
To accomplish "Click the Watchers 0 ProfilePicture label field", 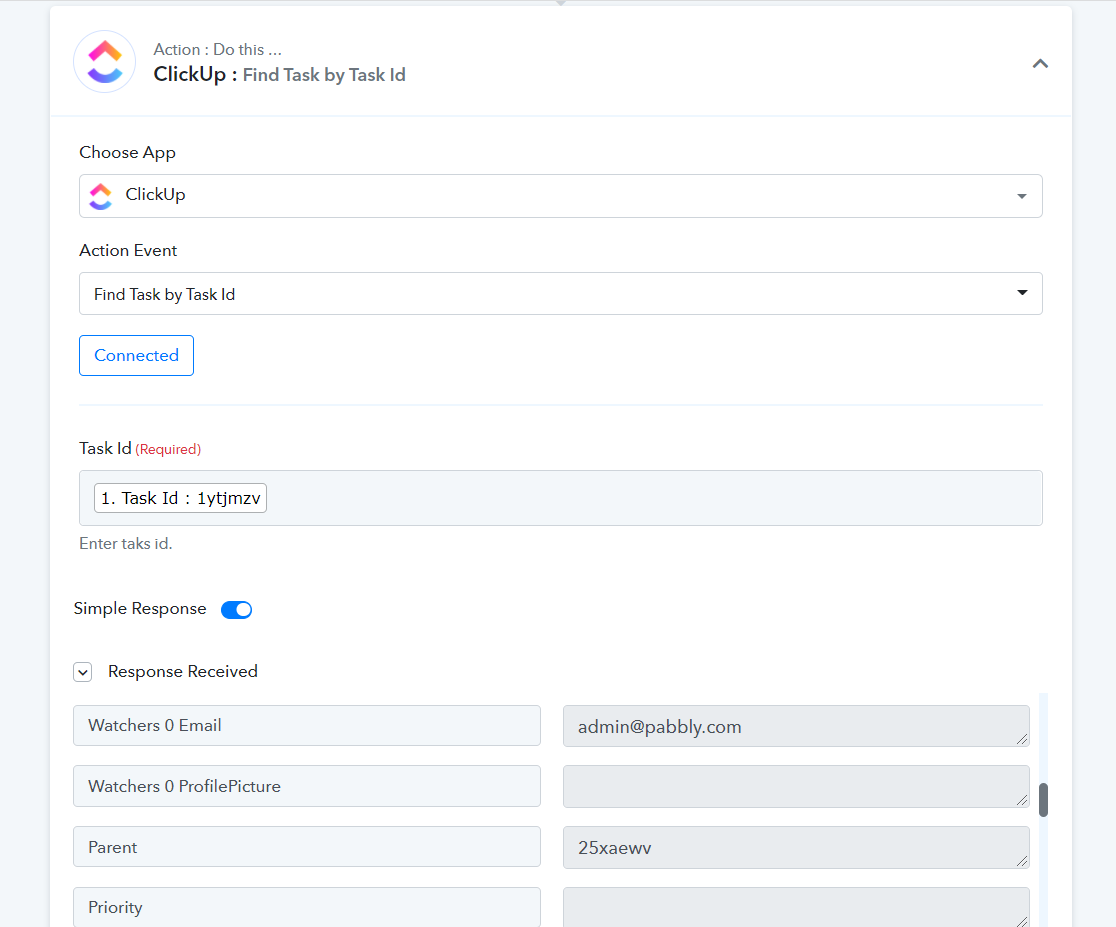I will click(x=307, y=786).
